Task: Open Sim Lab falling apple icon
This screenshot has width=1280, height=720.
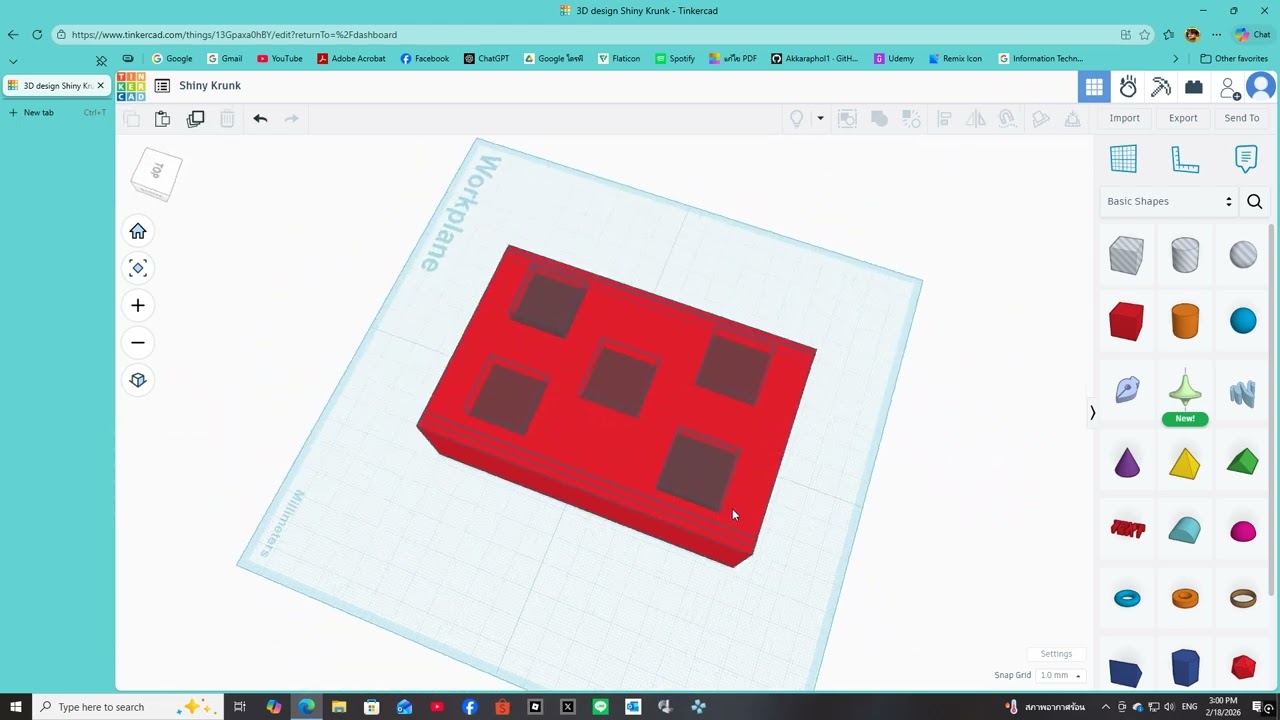Action: pos(1128,87)
